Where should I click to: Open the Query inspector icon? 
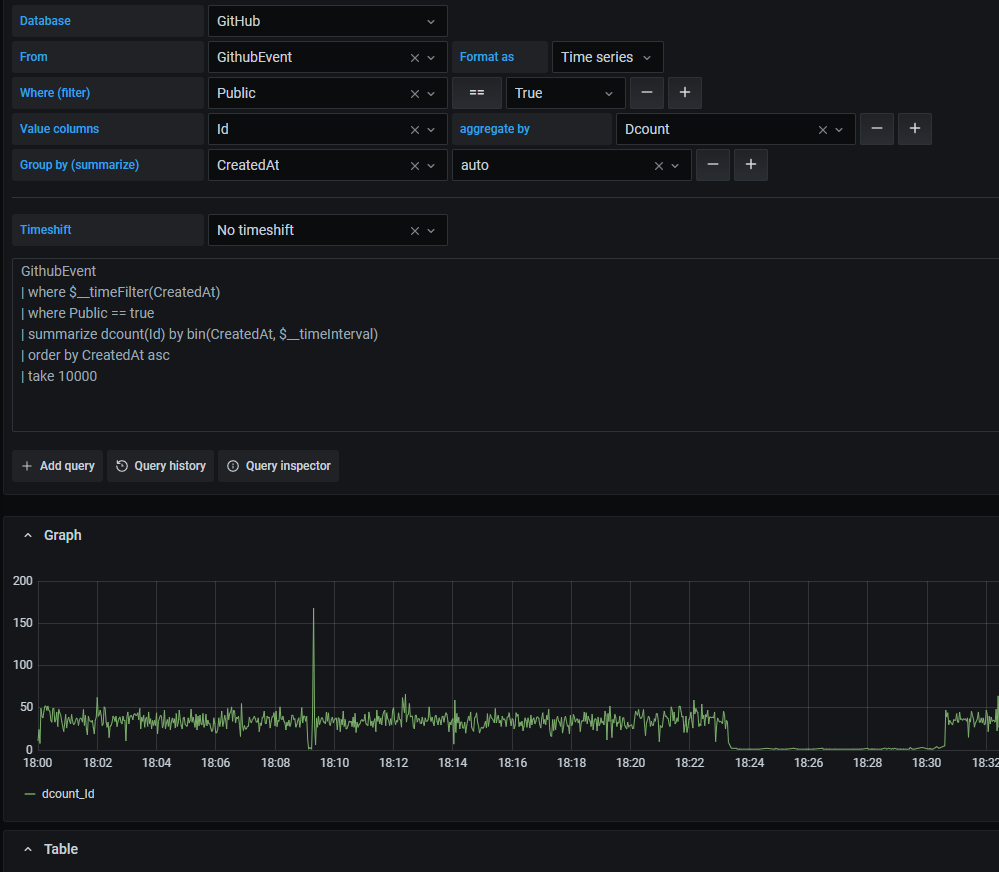[x=233, y=466]
